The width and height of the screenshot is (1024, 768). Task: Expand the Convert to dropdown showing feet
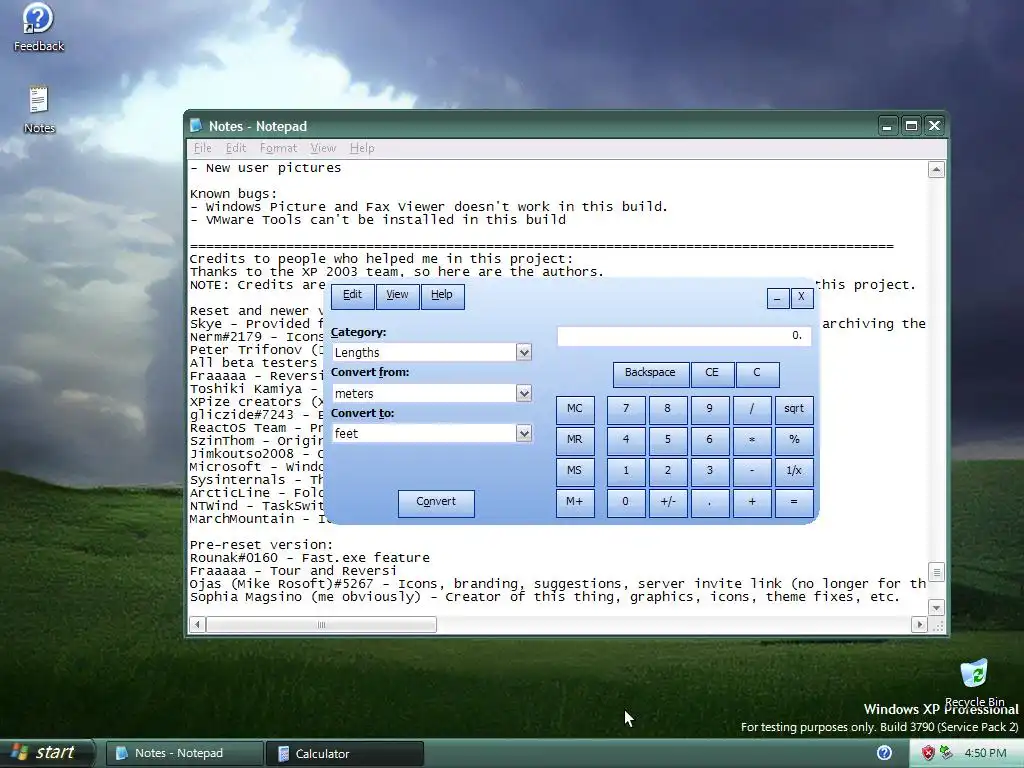click(524, 434)
